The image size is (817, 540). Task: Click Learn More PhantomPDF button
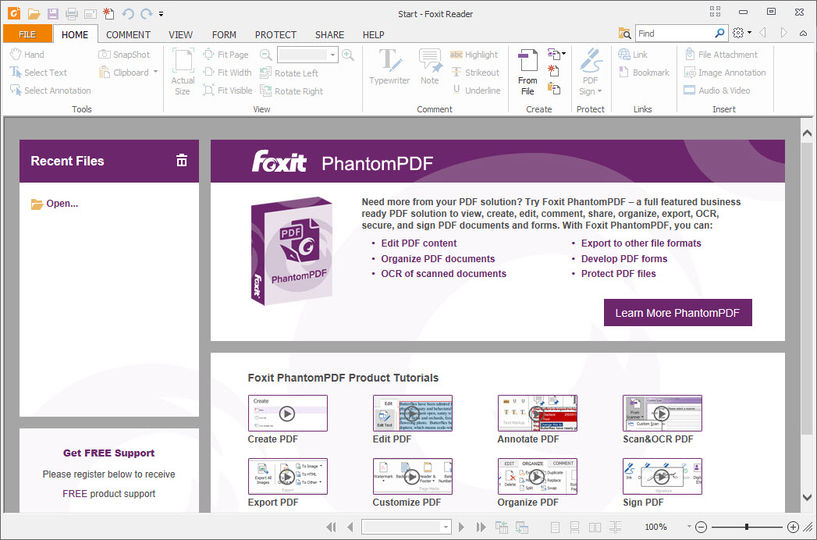coord(677,313)
